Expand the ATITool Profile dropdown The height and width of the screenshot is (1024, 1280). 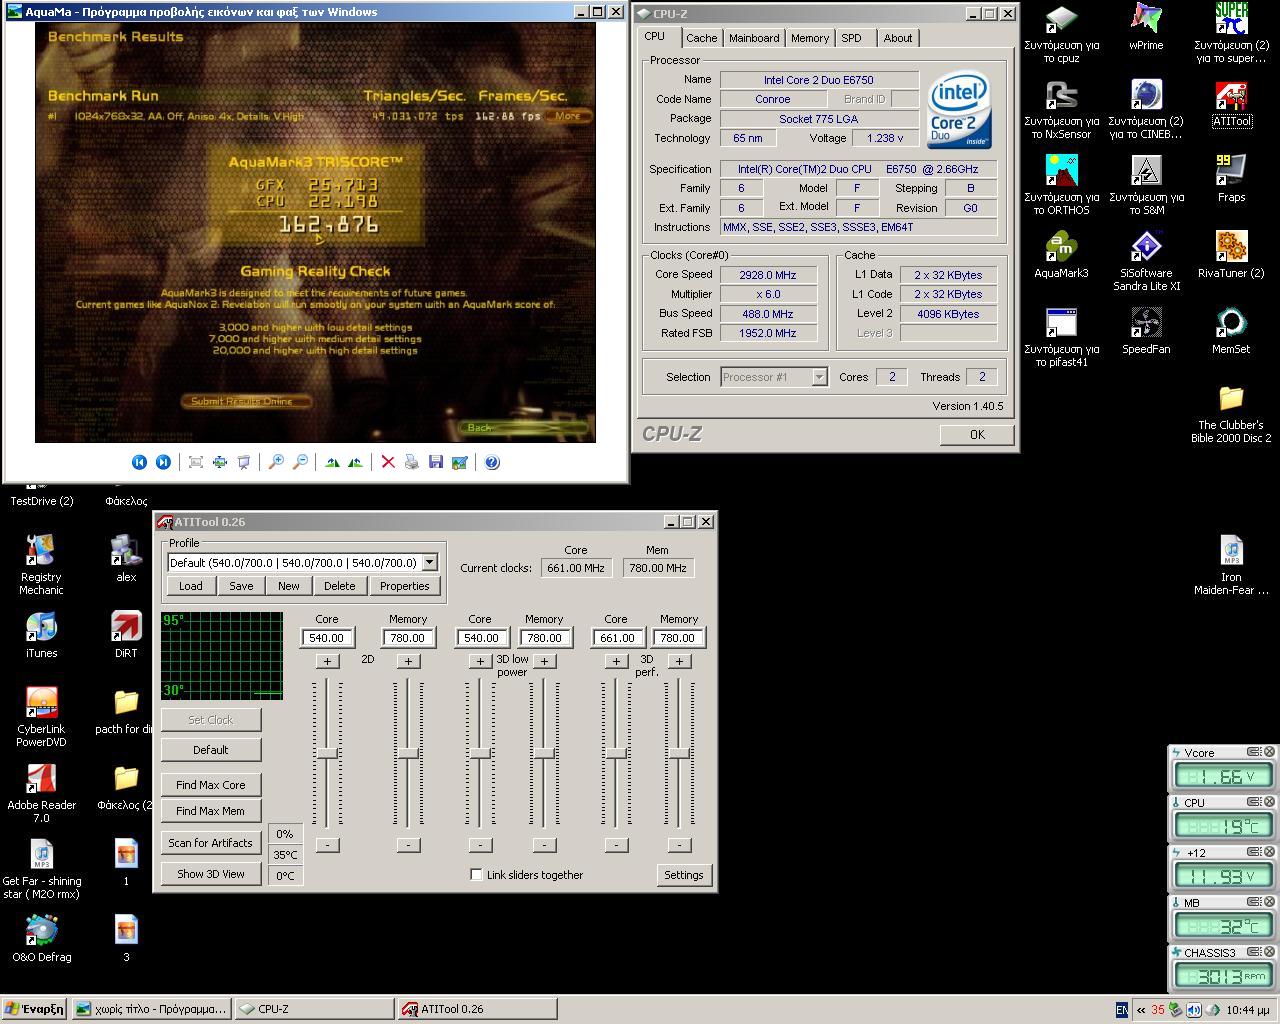click(x=430, y=563)
